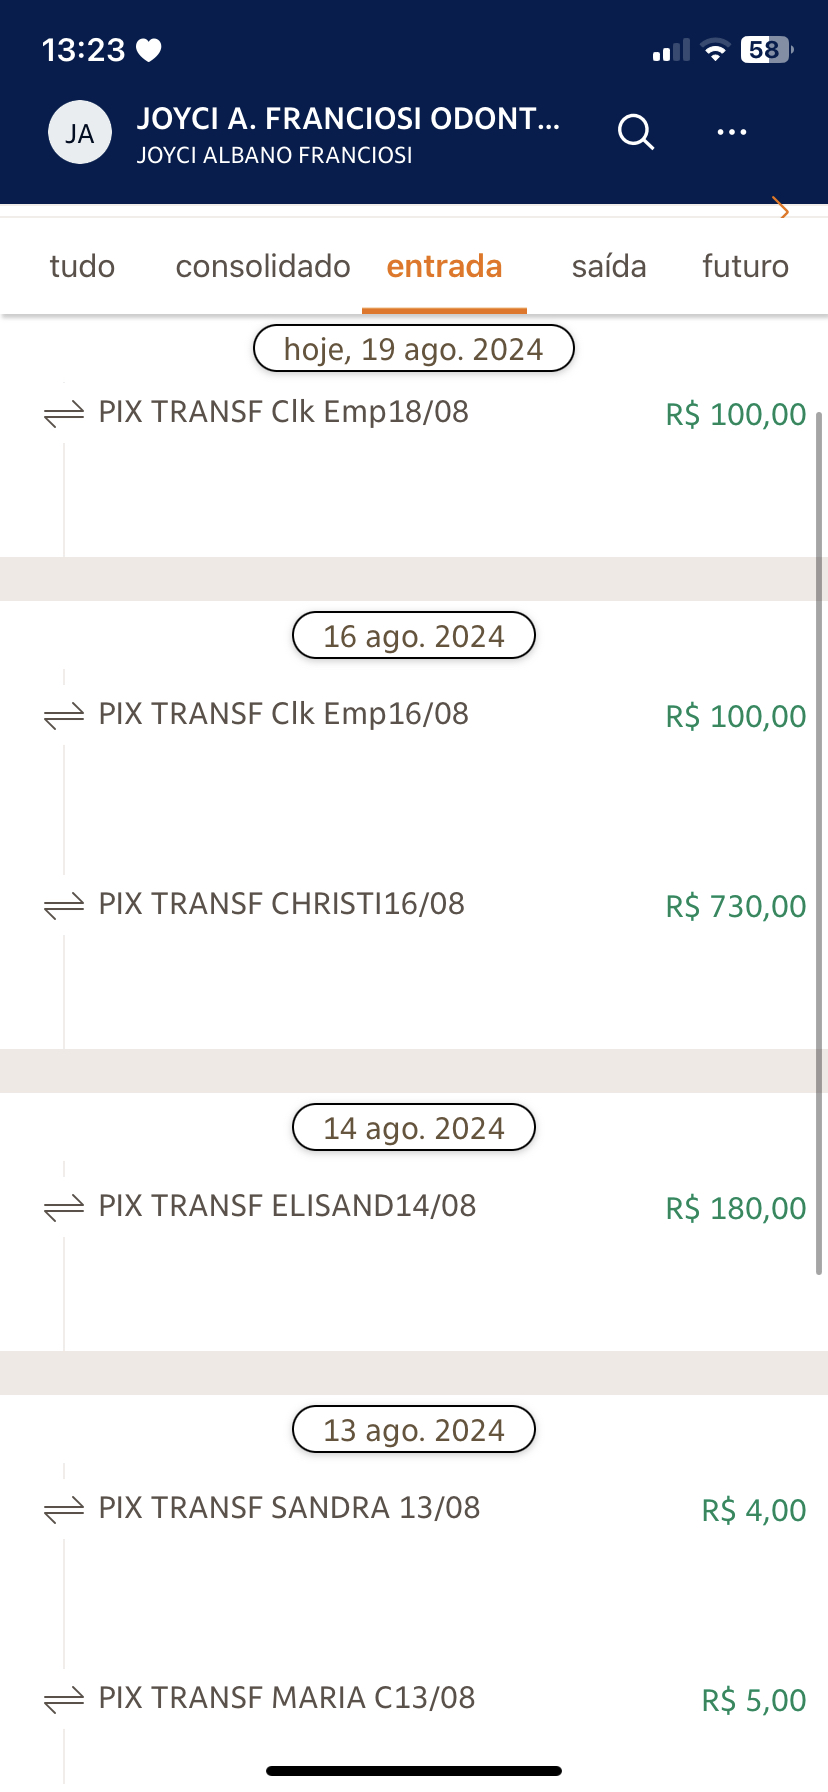Switch to the tudo tab
Viewport: 828px width, 1792px height.
point(82,267)
